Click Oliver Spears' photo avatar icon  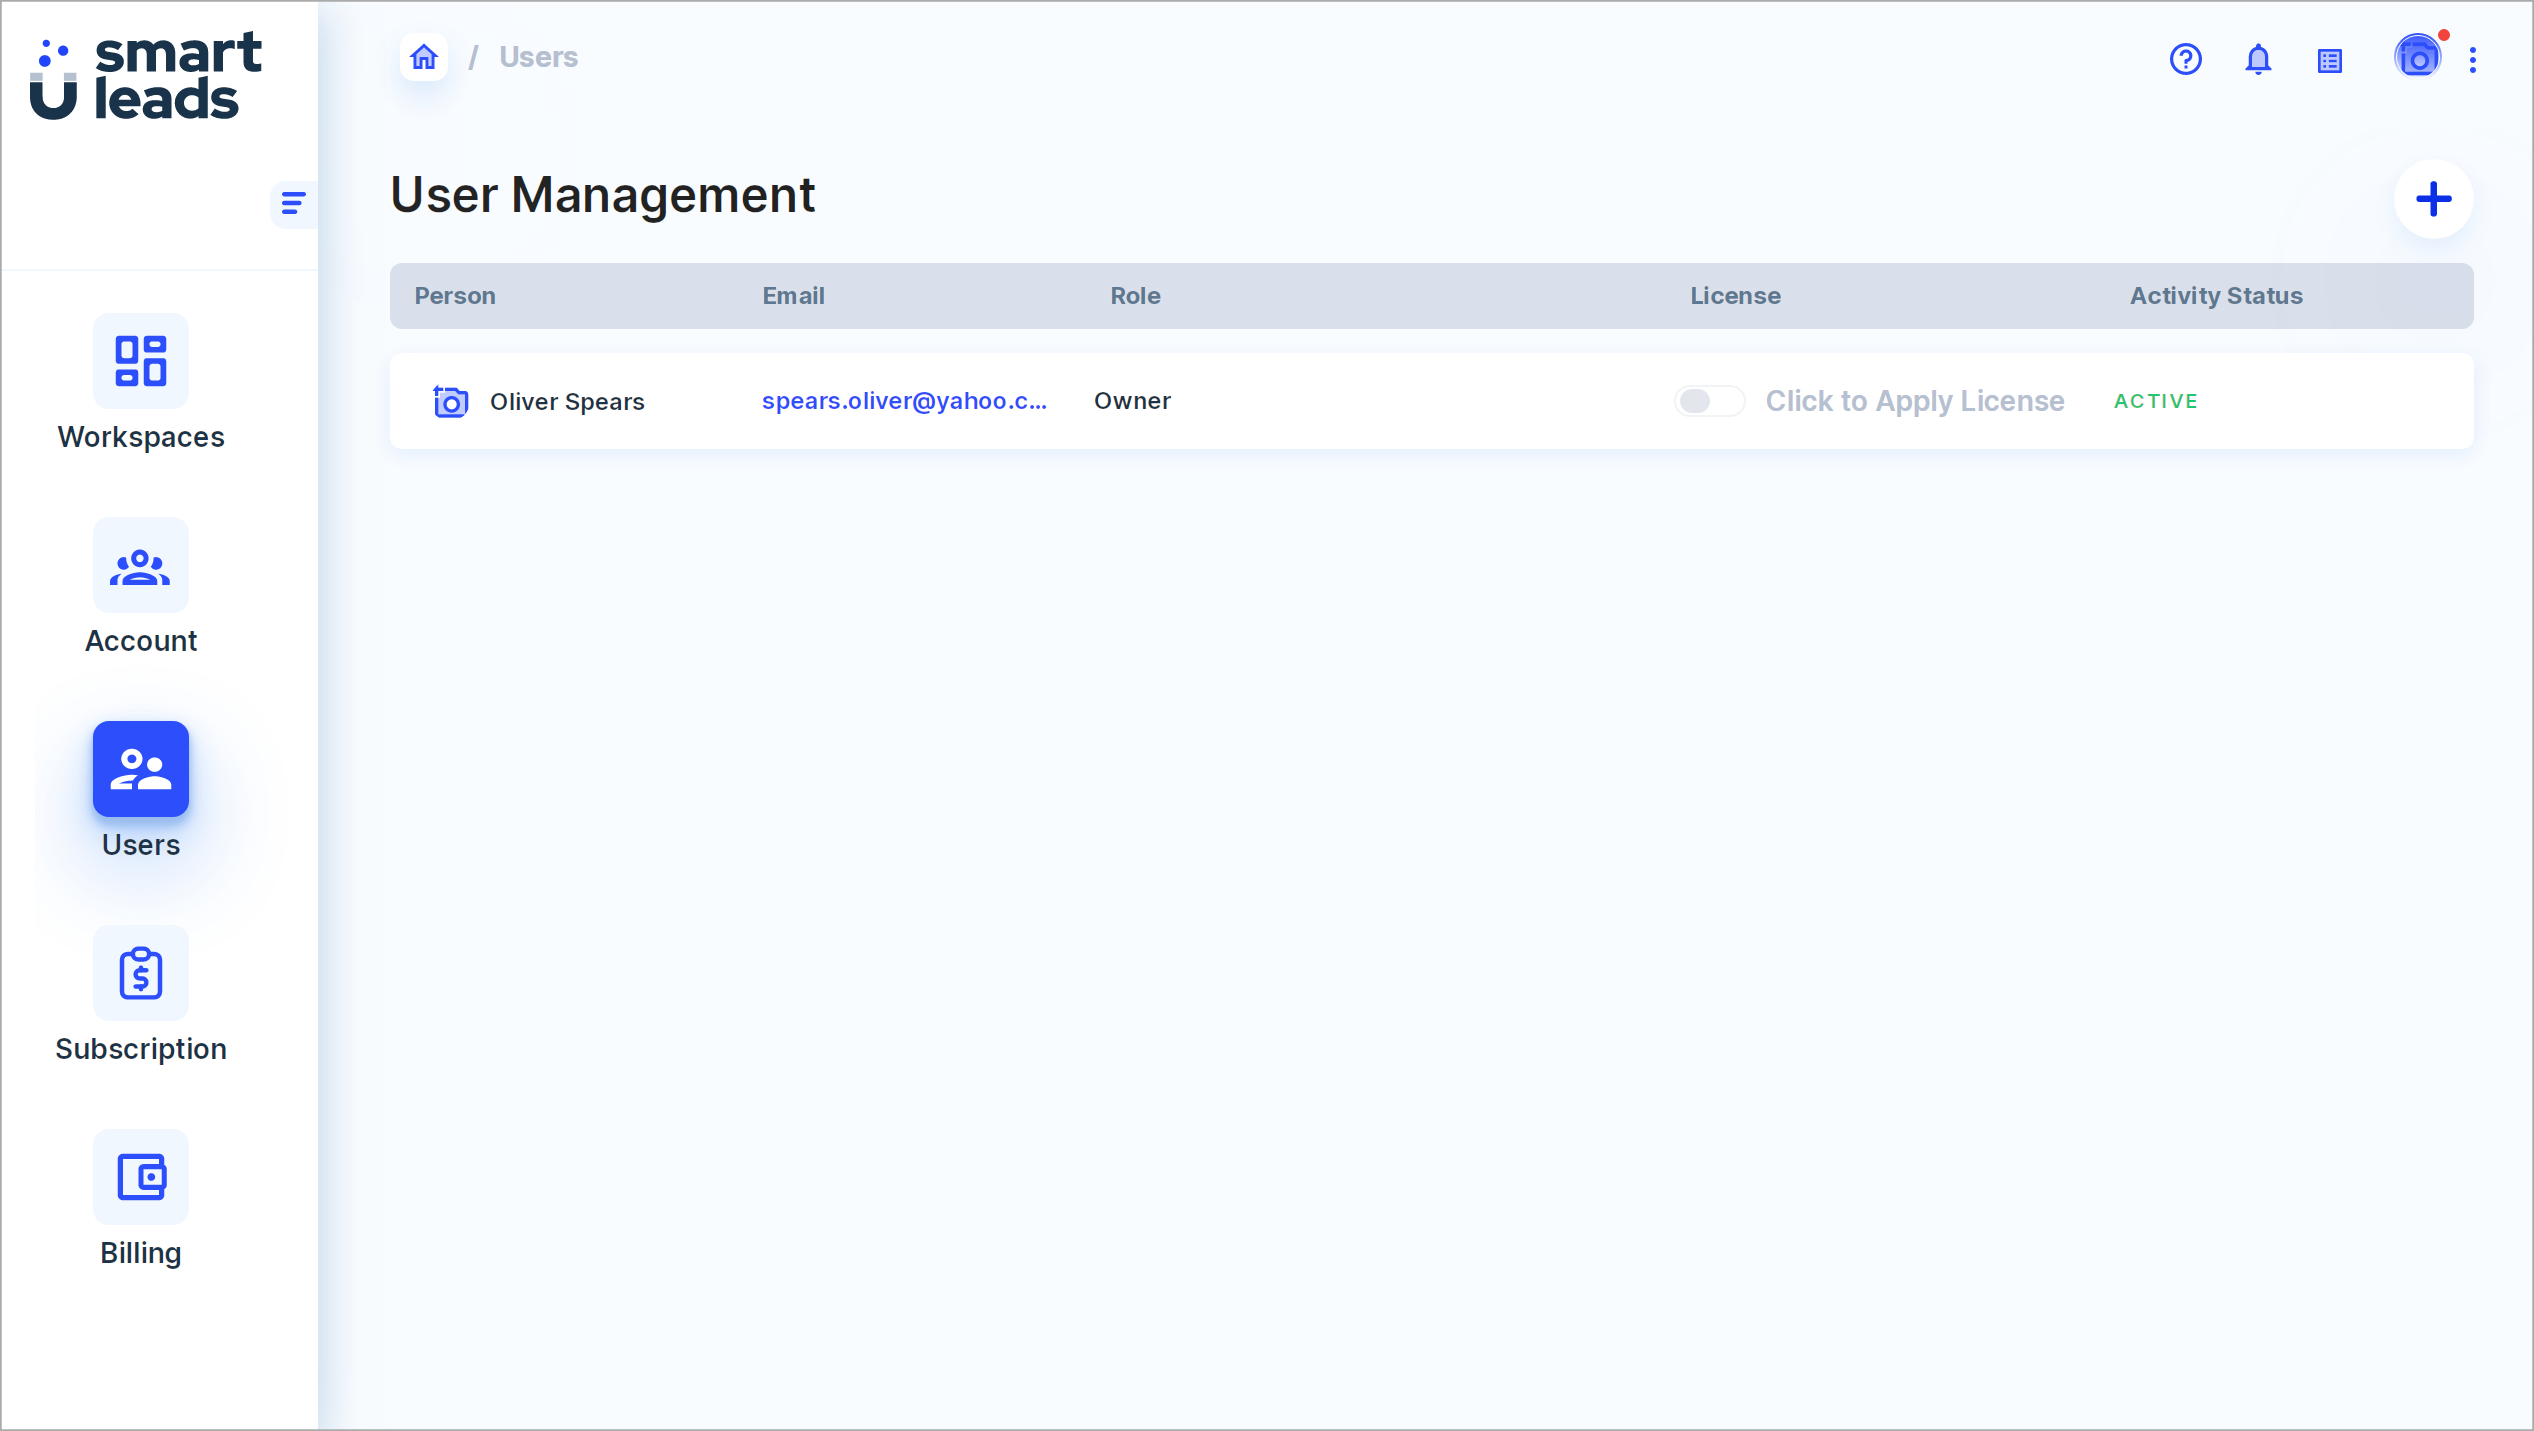450,401
